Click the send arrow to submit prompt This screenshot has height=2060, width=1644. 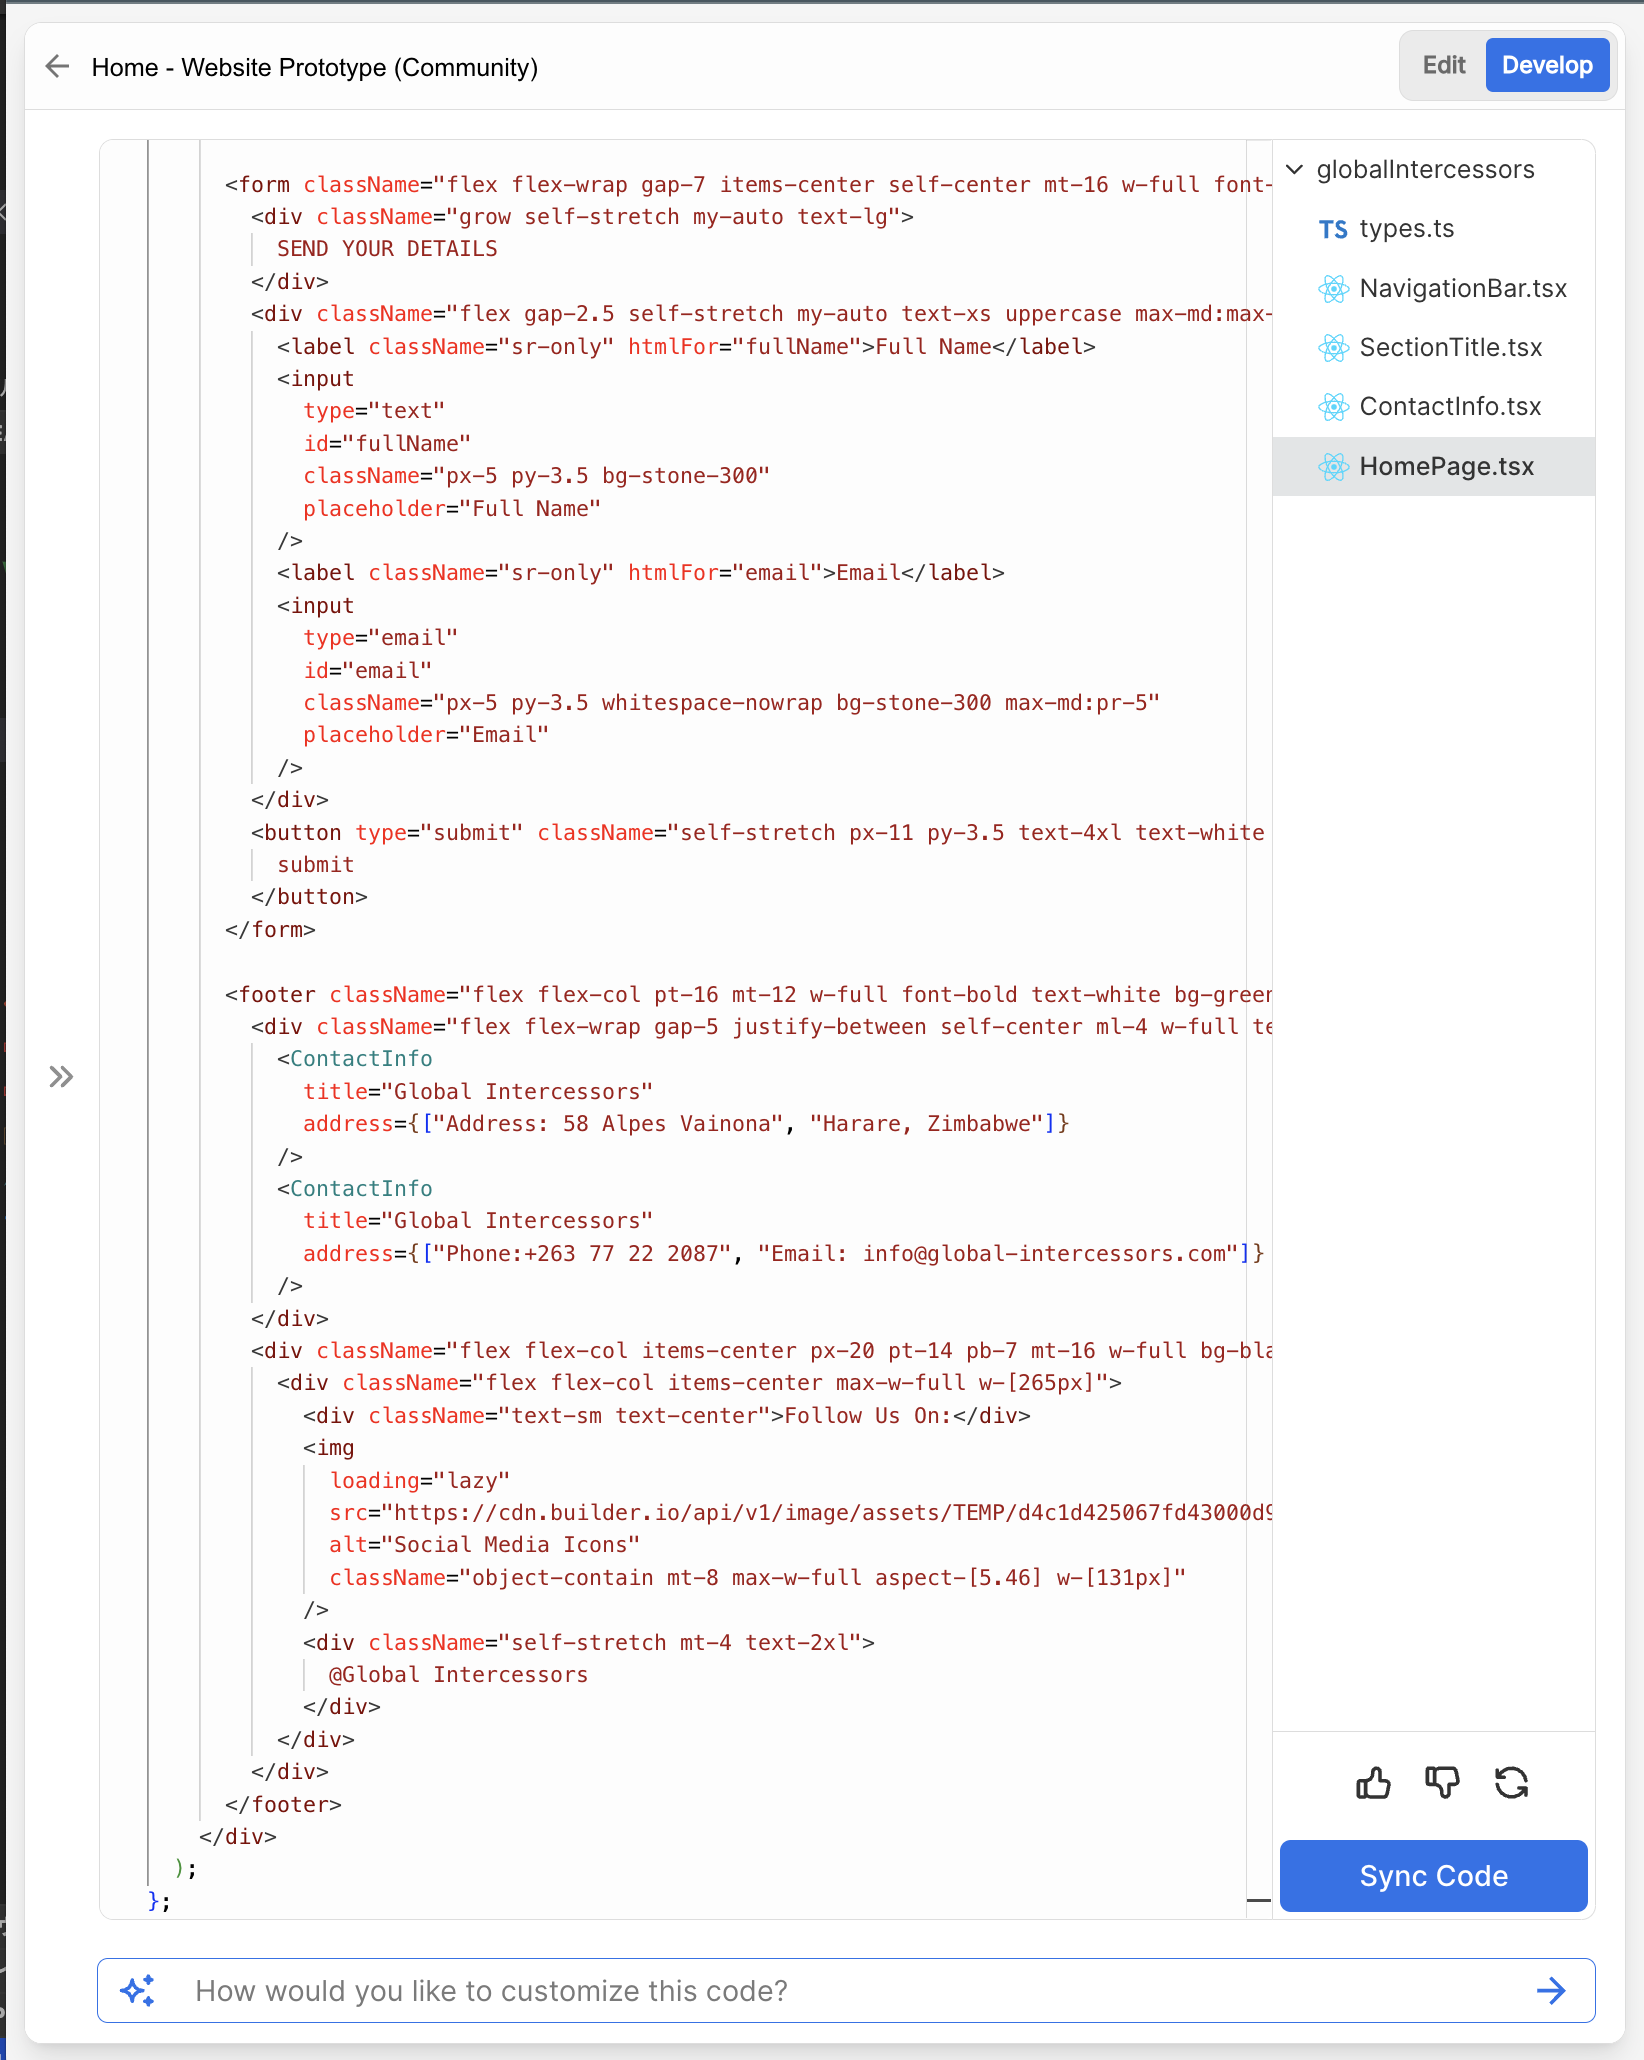pyautogui.click(x=1551, y=1990)
